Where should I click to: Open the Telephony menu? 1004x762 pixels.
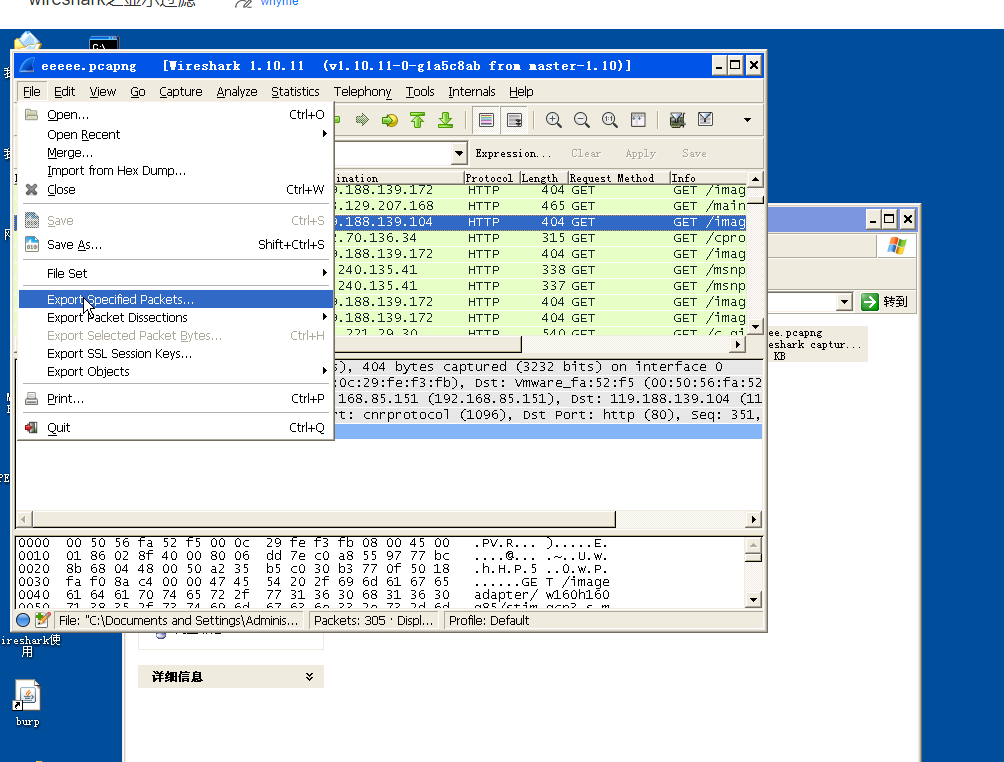(x=362, y=92)
